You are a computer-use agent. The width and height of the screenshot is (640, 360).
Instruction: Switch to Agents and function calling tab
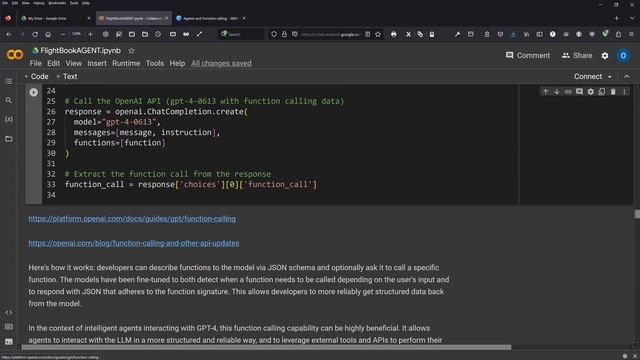211,18
